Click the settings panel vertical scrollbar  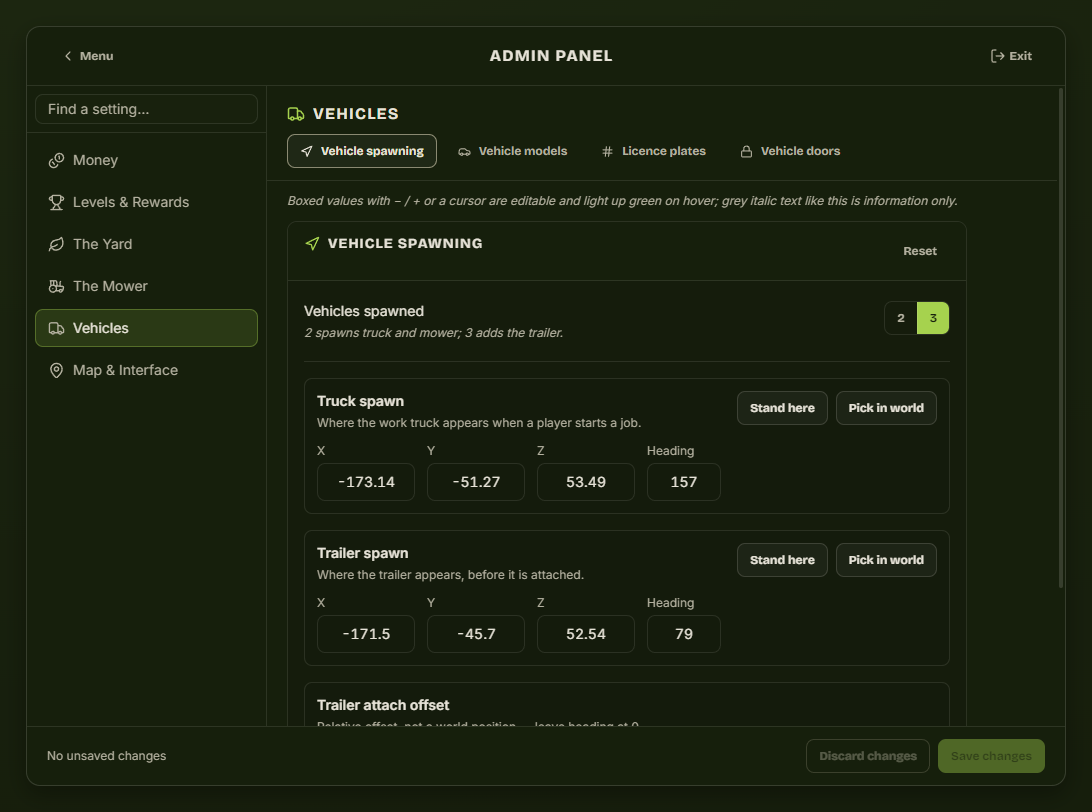(x=1061, y=338)
